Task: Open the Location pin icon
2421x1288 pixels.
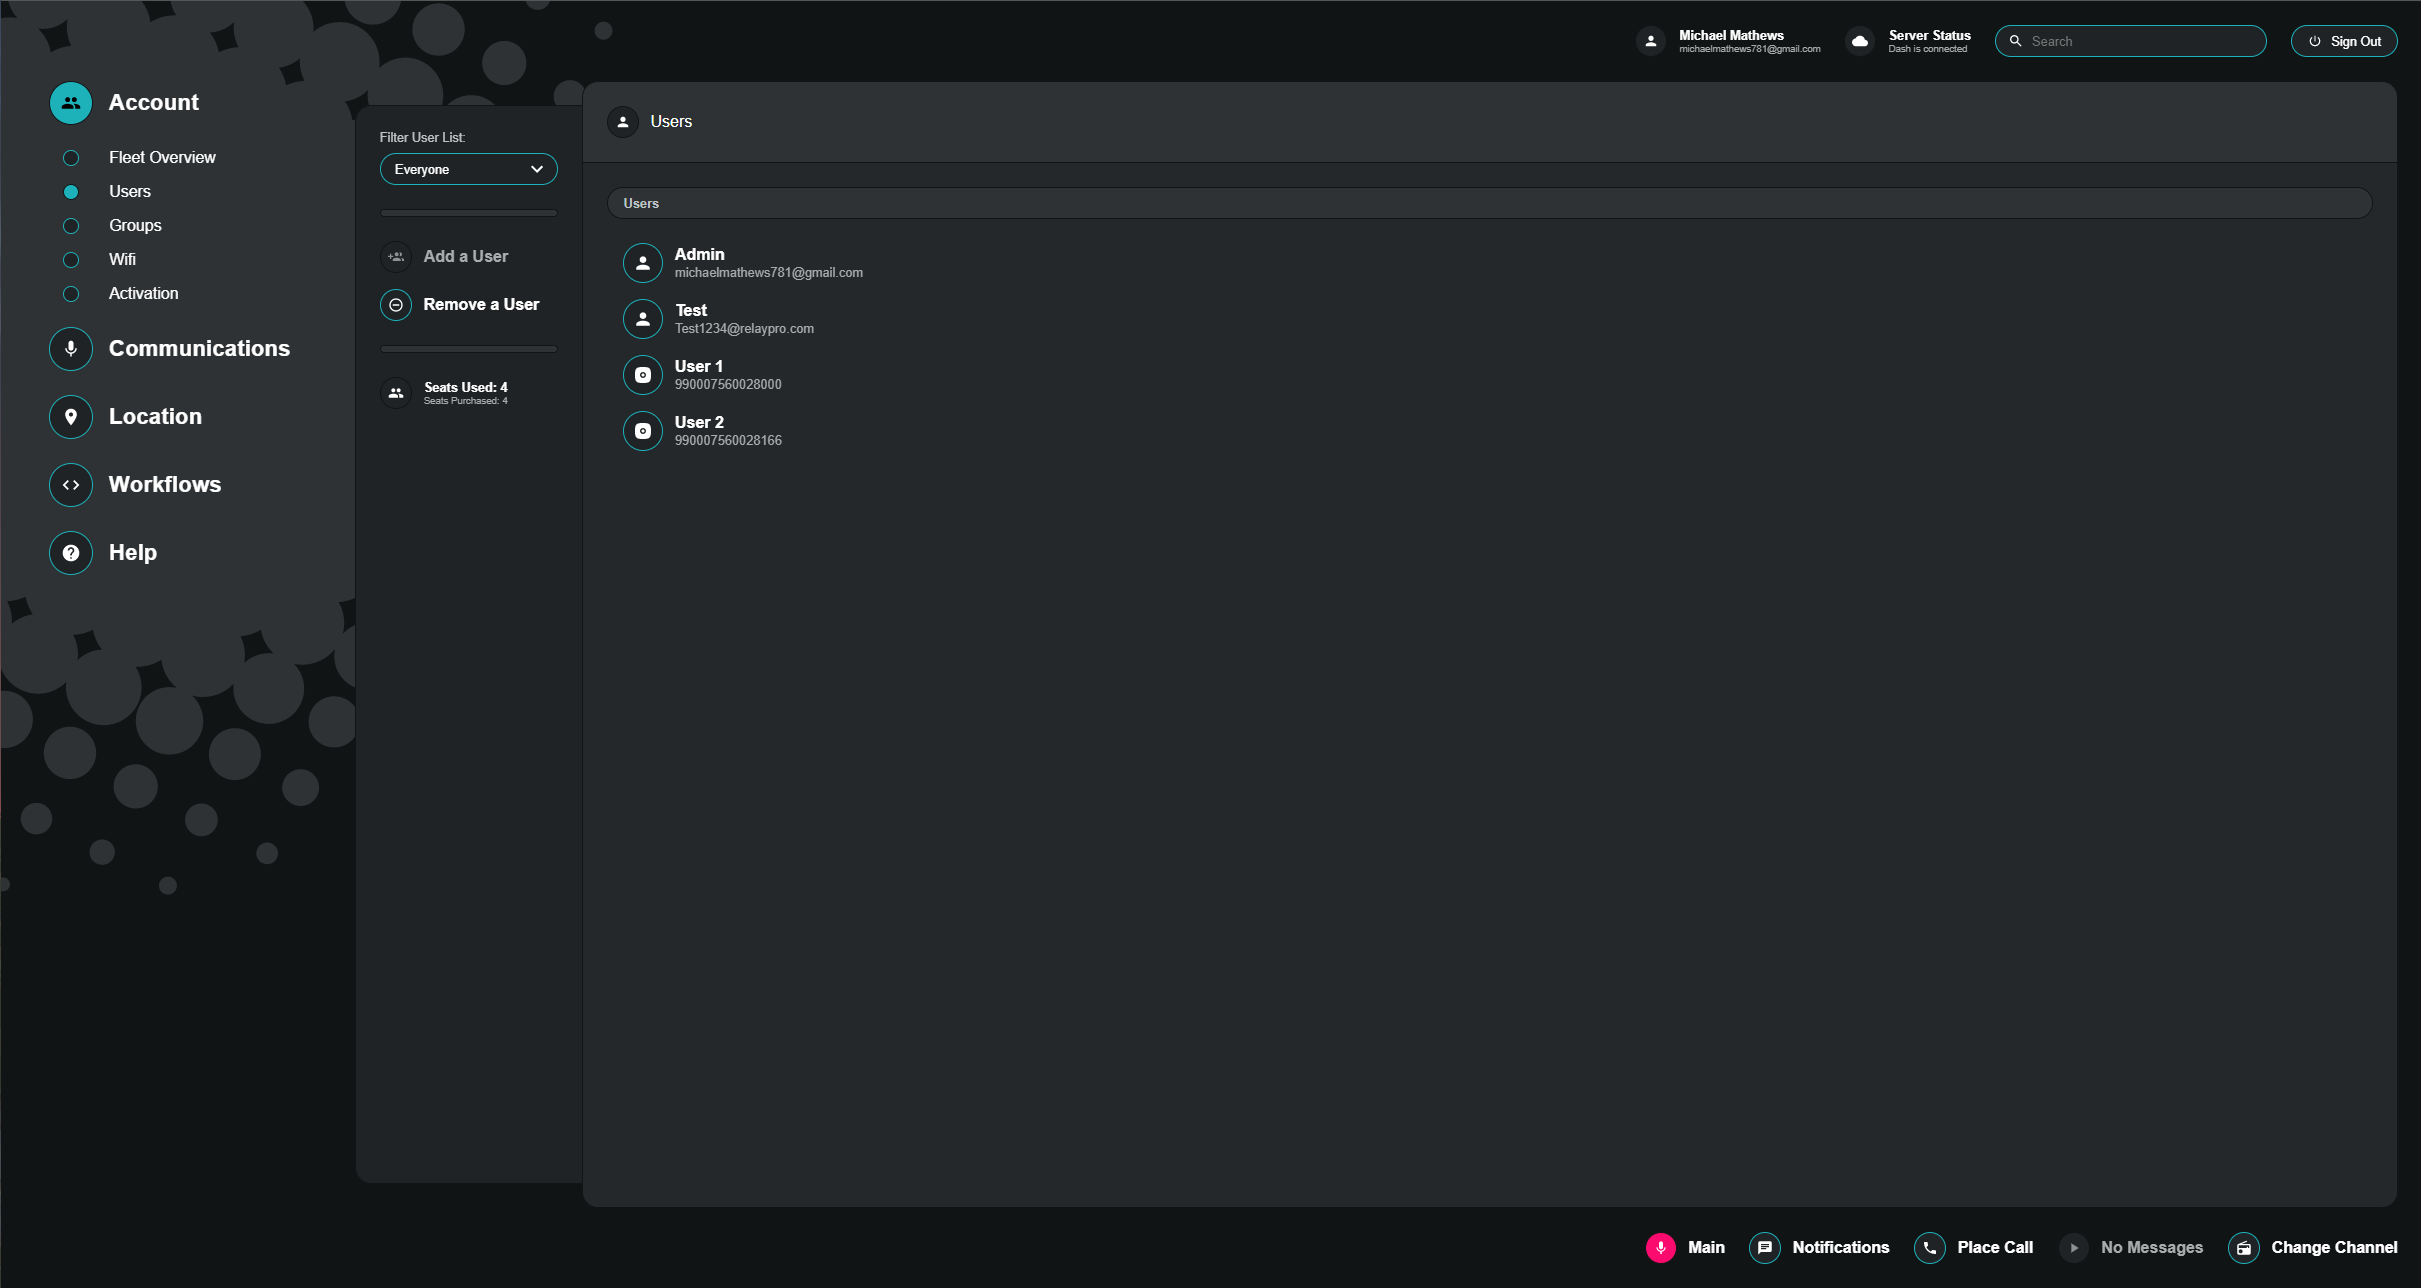Action: 71,417
